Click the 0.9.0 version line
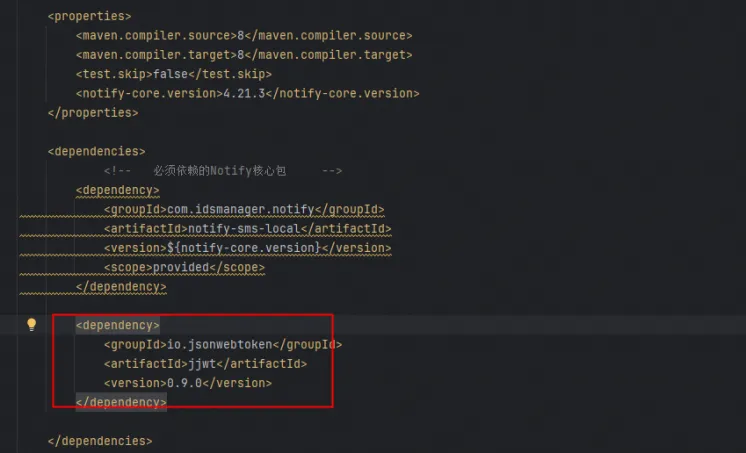This screenshot has height=453, width=746. (187, 382)
